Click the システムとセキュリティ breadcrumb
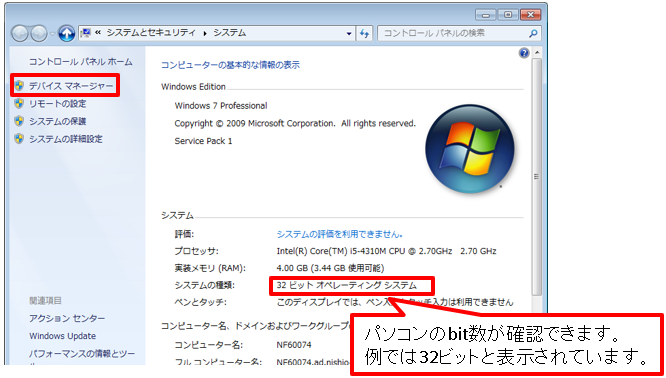The image size is (666, 378). tap(151, 33)
